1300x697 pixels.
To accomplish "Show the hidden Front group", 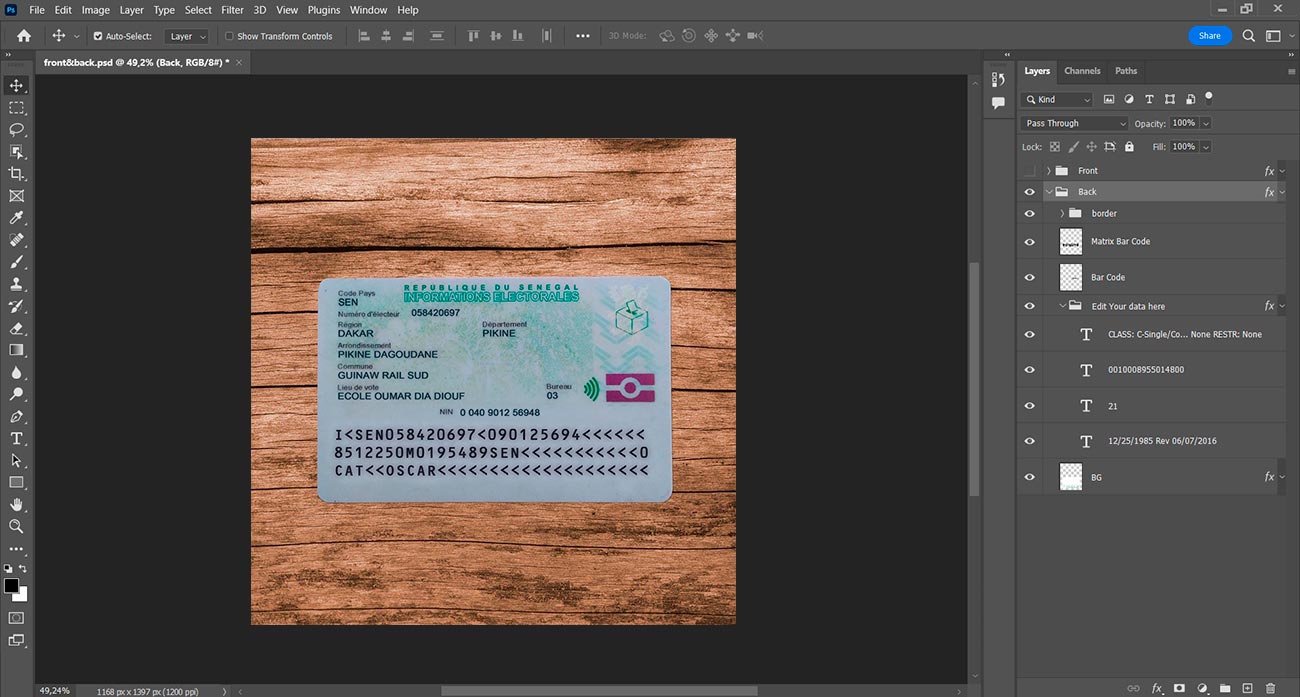I will 1030,171.
